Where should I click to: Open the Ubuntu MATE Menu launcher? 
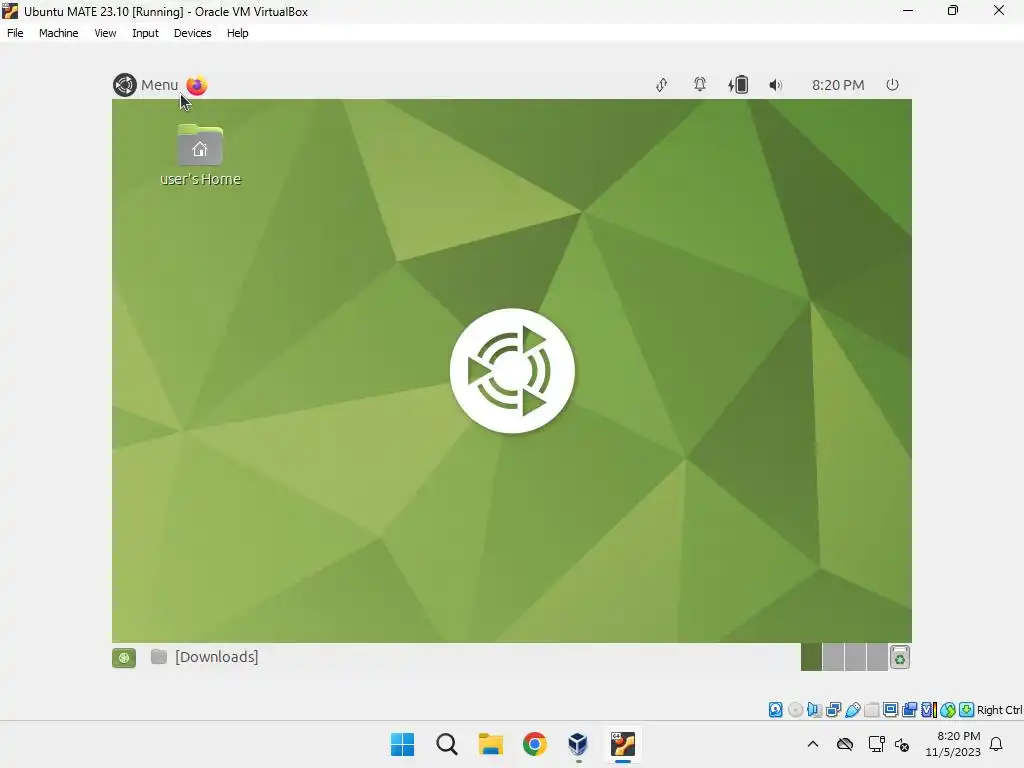[145, 85]
